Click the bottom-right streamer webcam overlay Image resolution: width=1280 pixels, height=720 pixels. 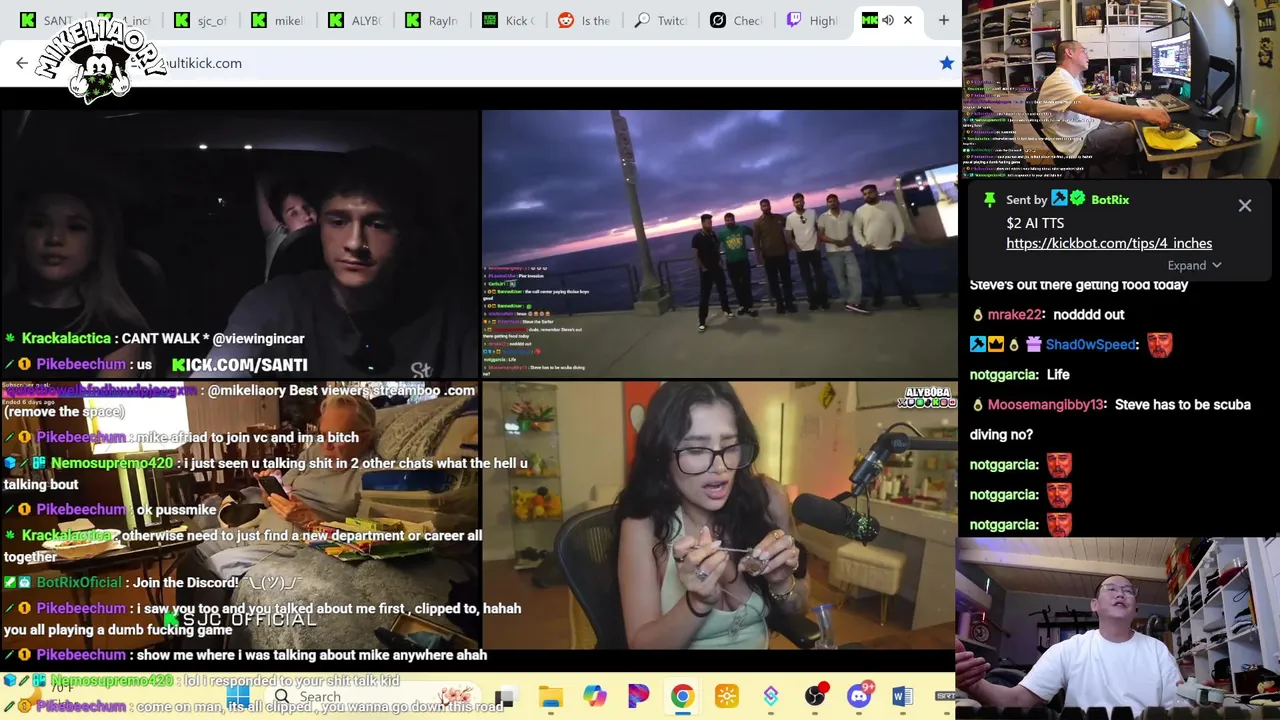click(1118, 629)
